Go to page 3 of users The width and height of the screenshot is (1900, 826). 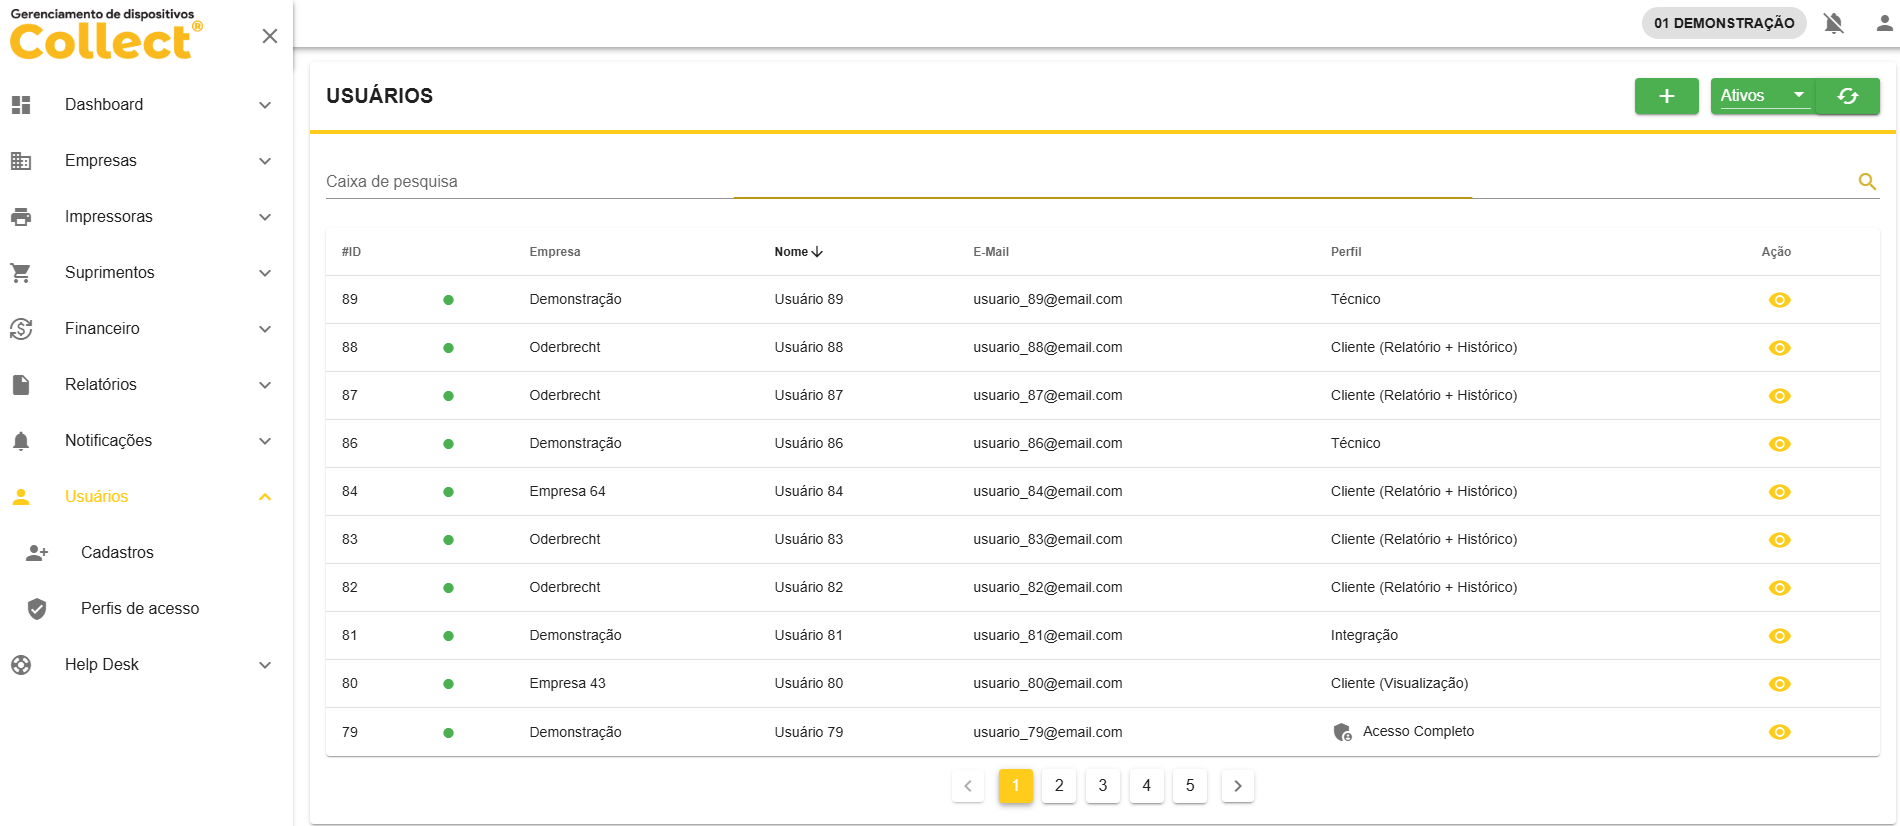tap(1102, 786)
